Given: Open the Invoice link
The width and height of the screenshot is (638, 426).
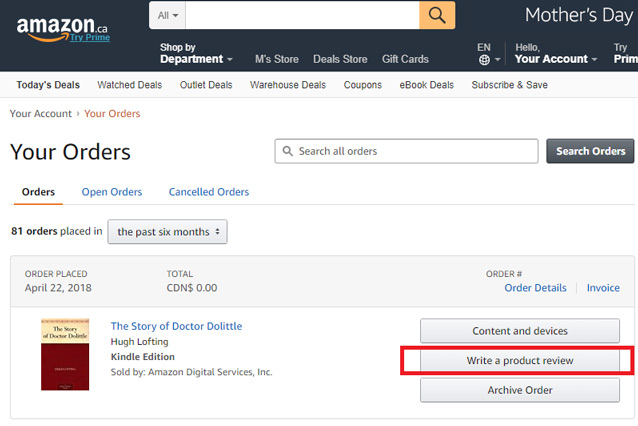Looking at the screenshot, I should 603,288.
